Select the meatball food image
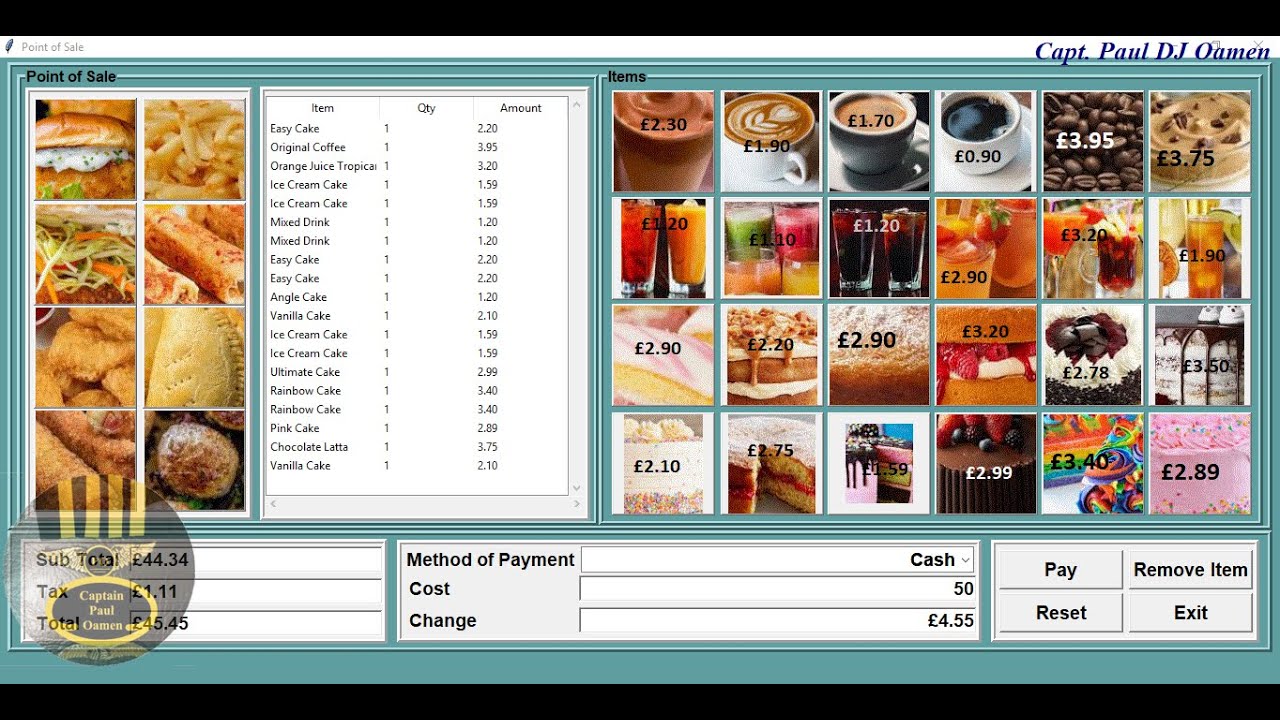This screenshot has width=1280, height=720. [194, 460]
